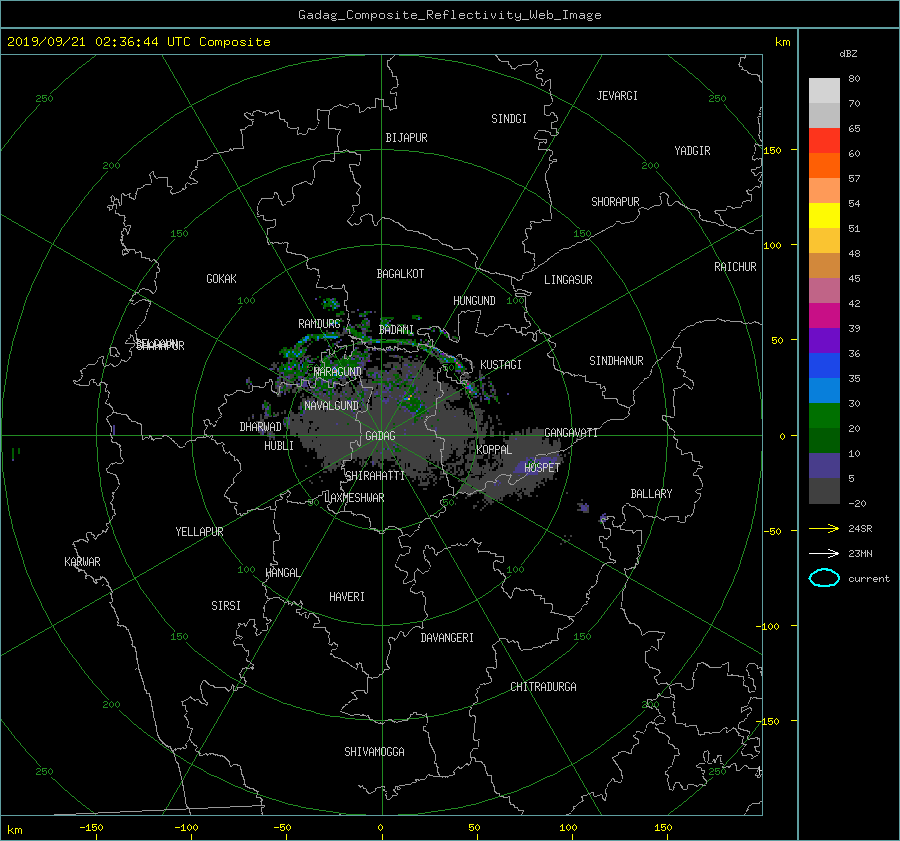Click the NARAGUND city label
The width and height of the screenshot is (900, 841).
point(338,371)
